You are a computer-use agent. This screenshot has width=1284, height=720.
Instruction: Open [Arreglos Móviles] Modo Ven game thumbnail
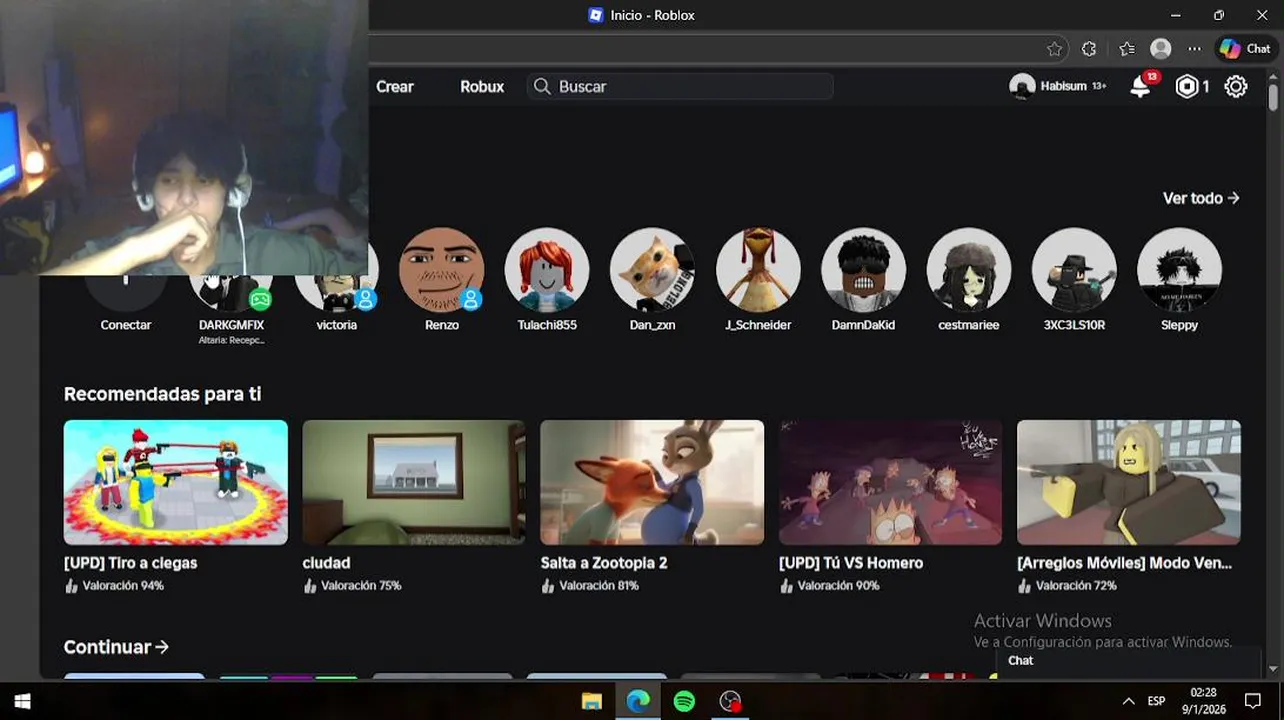pyautogui.click(x=1129, y=482)
